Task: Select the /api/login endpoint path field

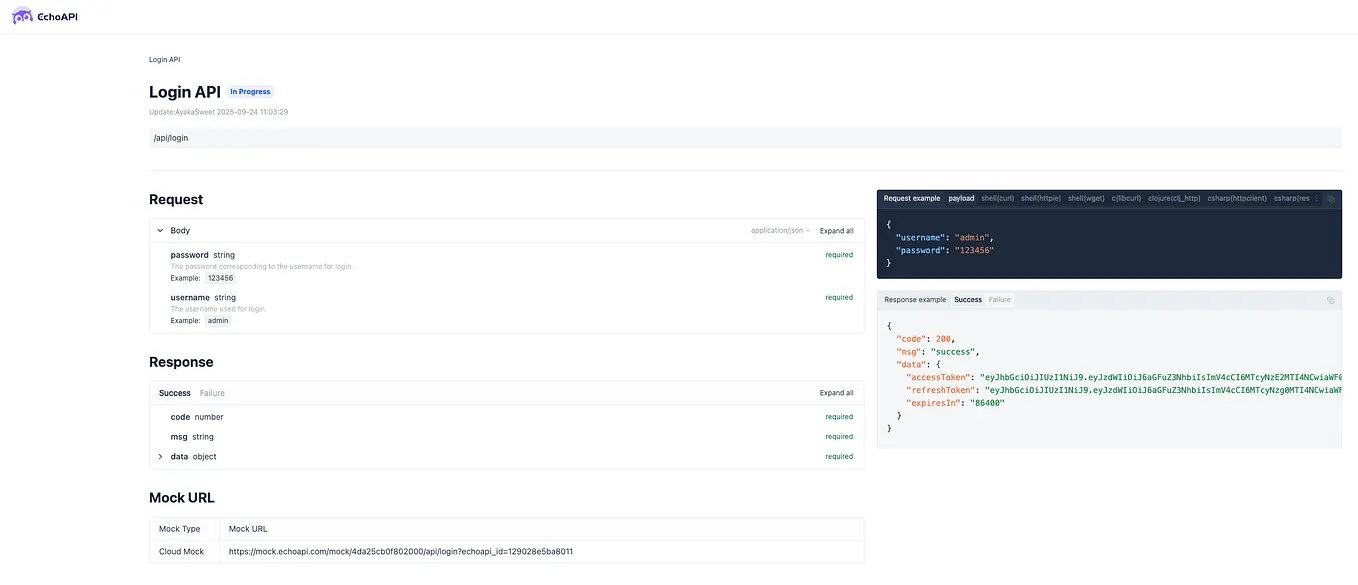Action: [400, 137]
